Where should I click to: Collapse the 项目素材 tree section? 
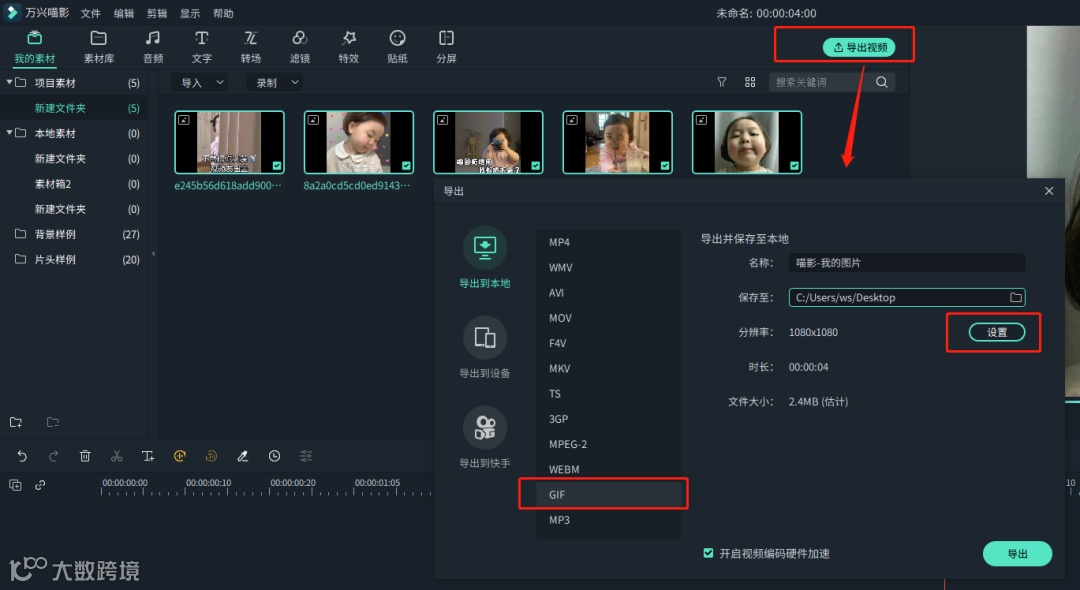(x=8, y=83)
